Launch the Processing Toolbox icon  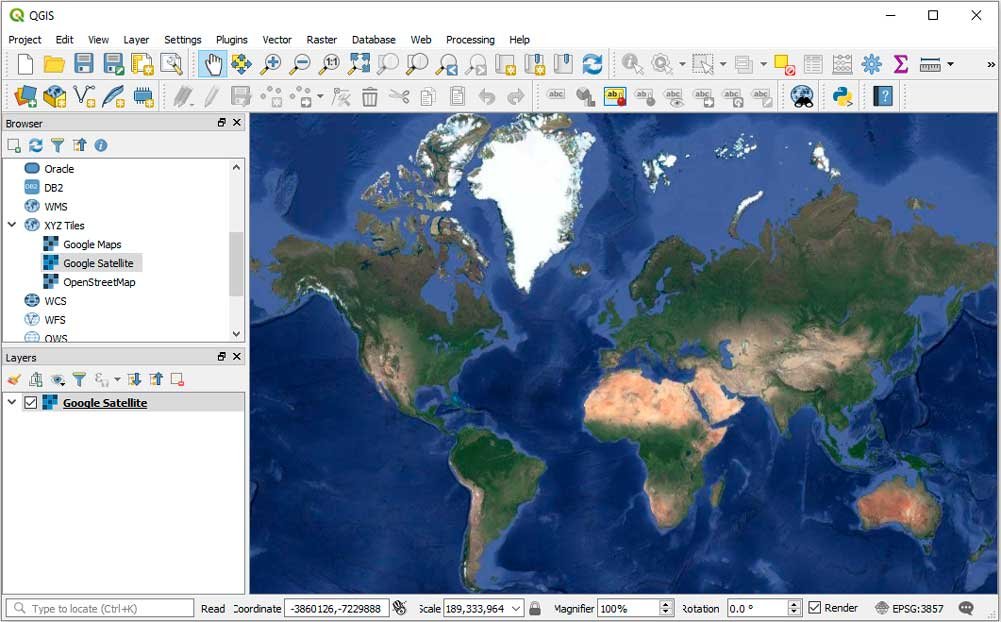(869, 63)
